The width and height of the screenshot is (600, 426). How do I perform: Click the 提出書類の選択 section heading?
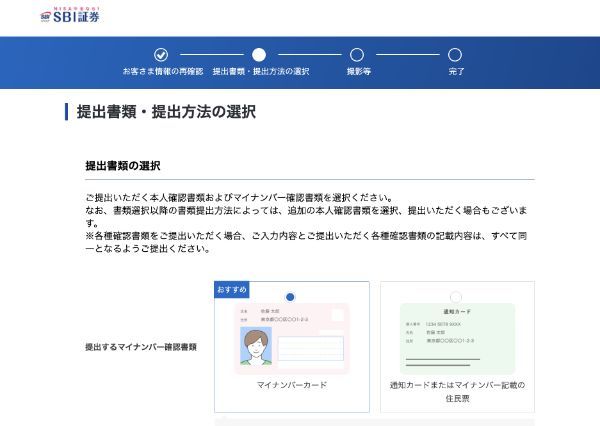click(x=123, y=165)
